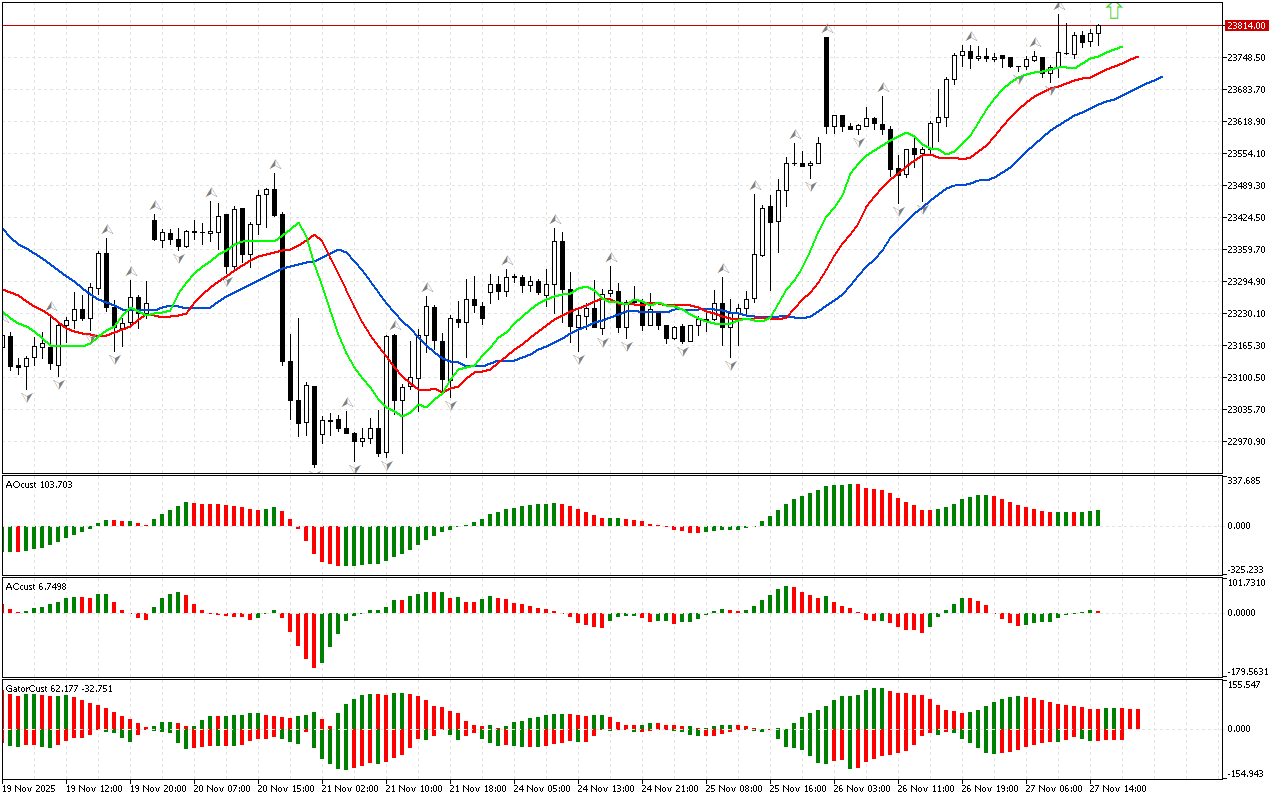Click the 23489.30 price scale label
Screen dimensions: 1280x800
[x=1249, y=186]
